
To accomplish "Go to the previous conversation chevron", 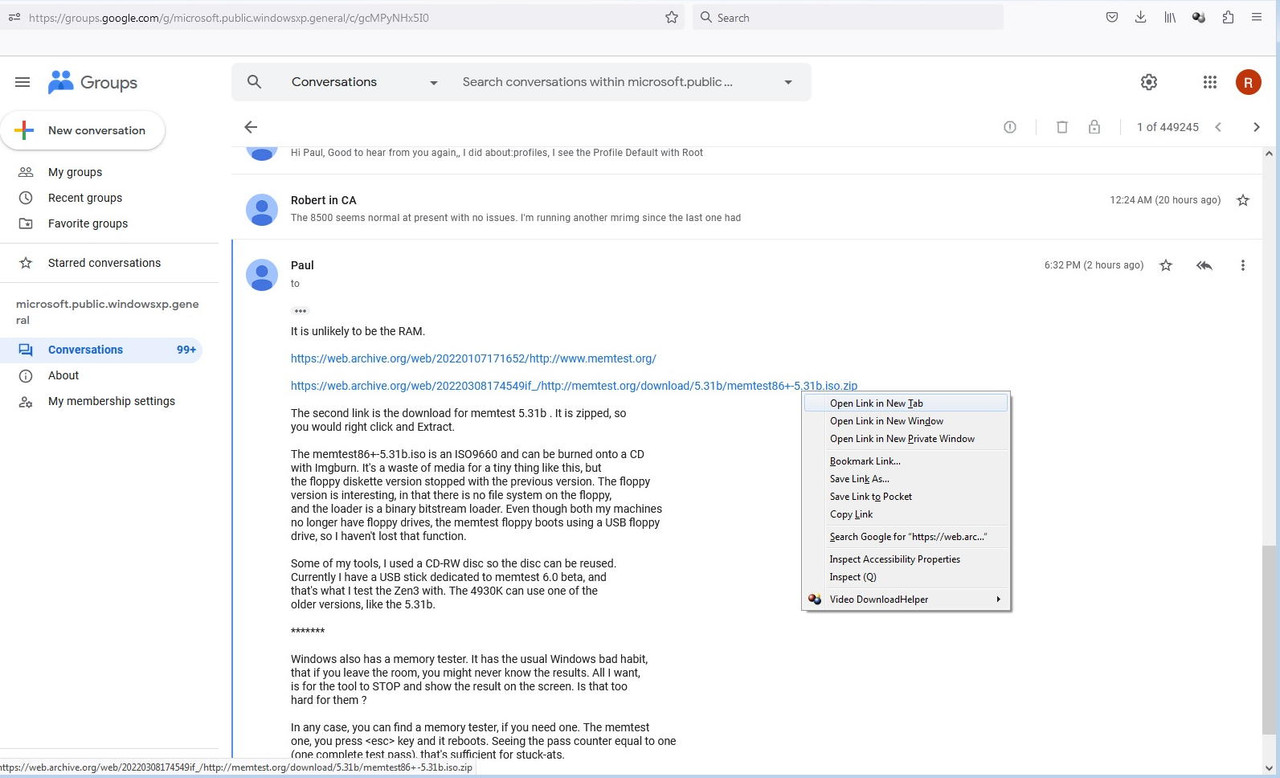I will pyautogui.click(x=1218, y=127).
